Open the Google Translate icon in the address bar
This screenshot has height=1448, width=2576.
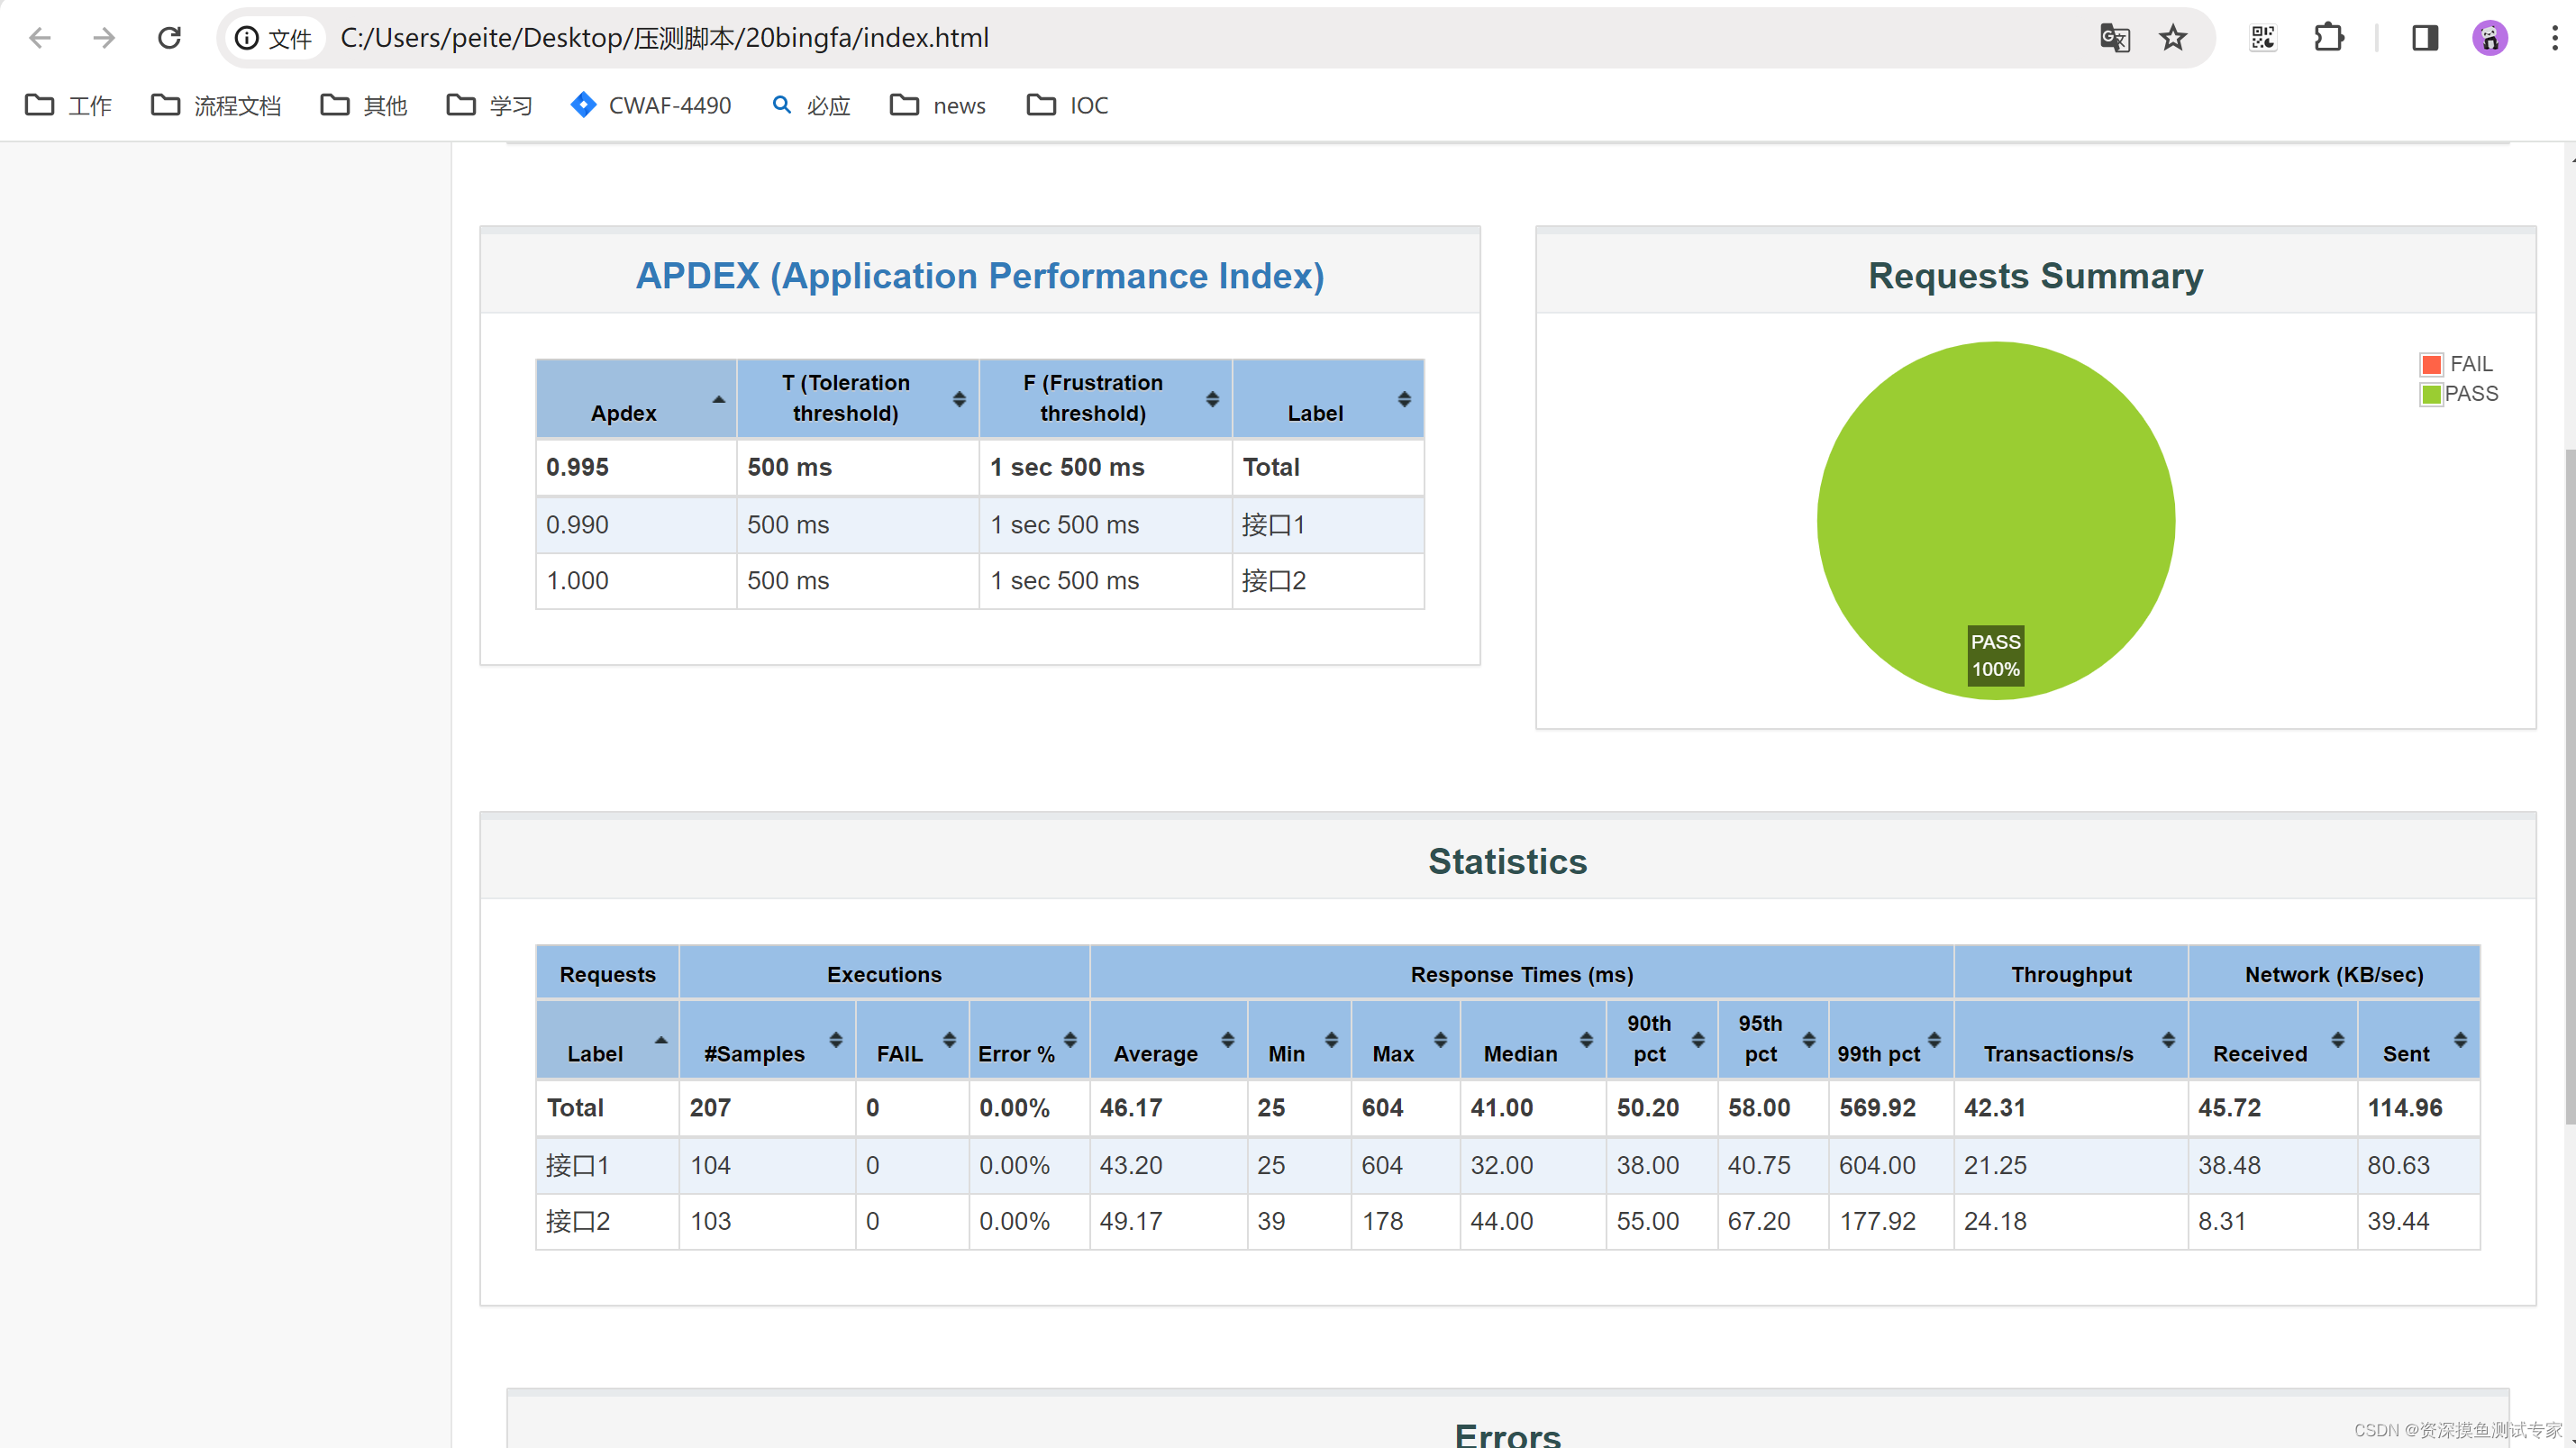[x=2114, y=38]
